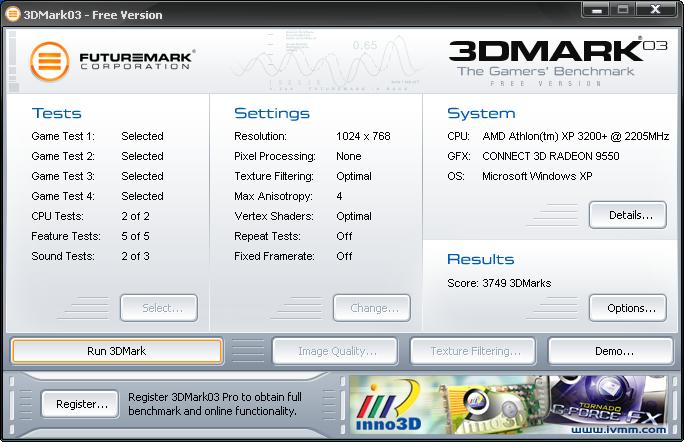Click the 'Fixed Framerate:' label
Screen dimensions: 684x442
[x=274, y=256]
